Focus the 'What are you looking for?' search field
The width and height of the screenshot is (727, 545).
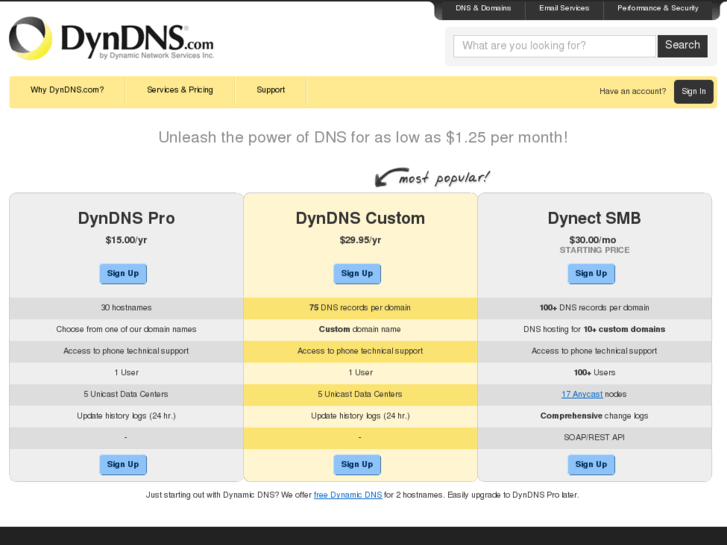pyautogui.click(x=555, y=46)
